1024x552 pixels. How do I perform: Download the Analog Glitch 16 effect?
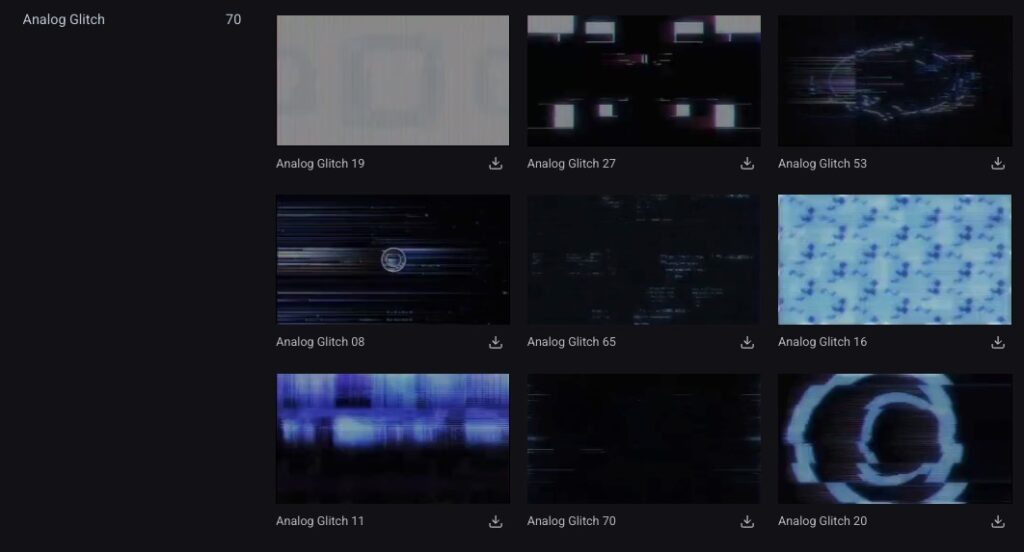click(x=997, y=342)
